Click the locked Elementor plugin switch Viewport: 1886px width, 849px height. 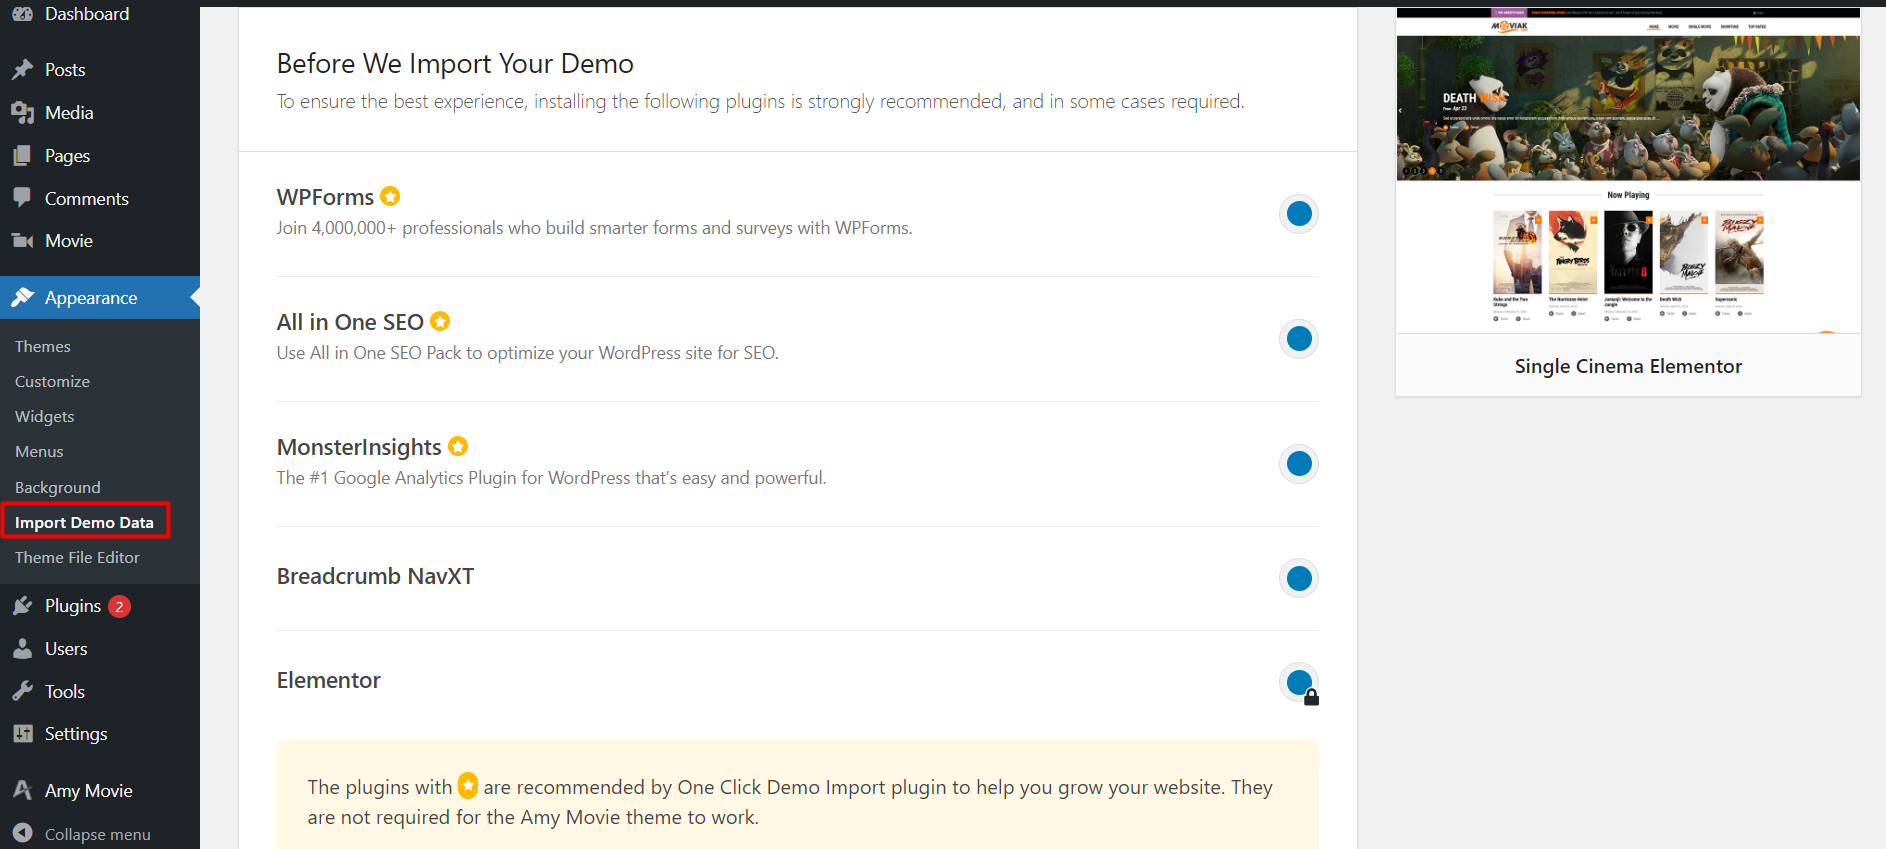tap(1299, 682)
